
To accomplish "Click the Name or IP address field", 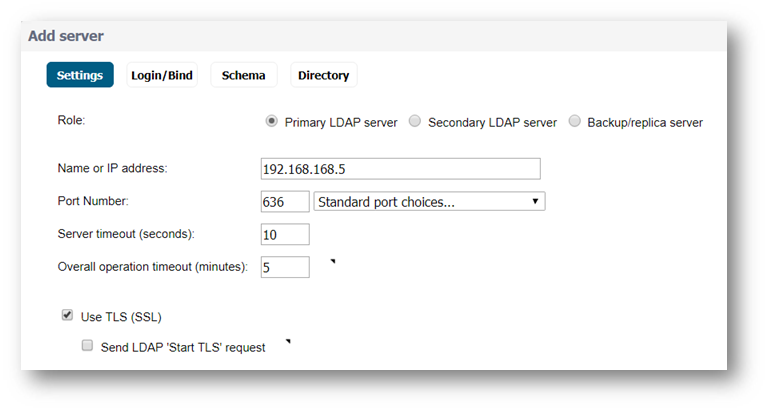I will coord(399,168).
